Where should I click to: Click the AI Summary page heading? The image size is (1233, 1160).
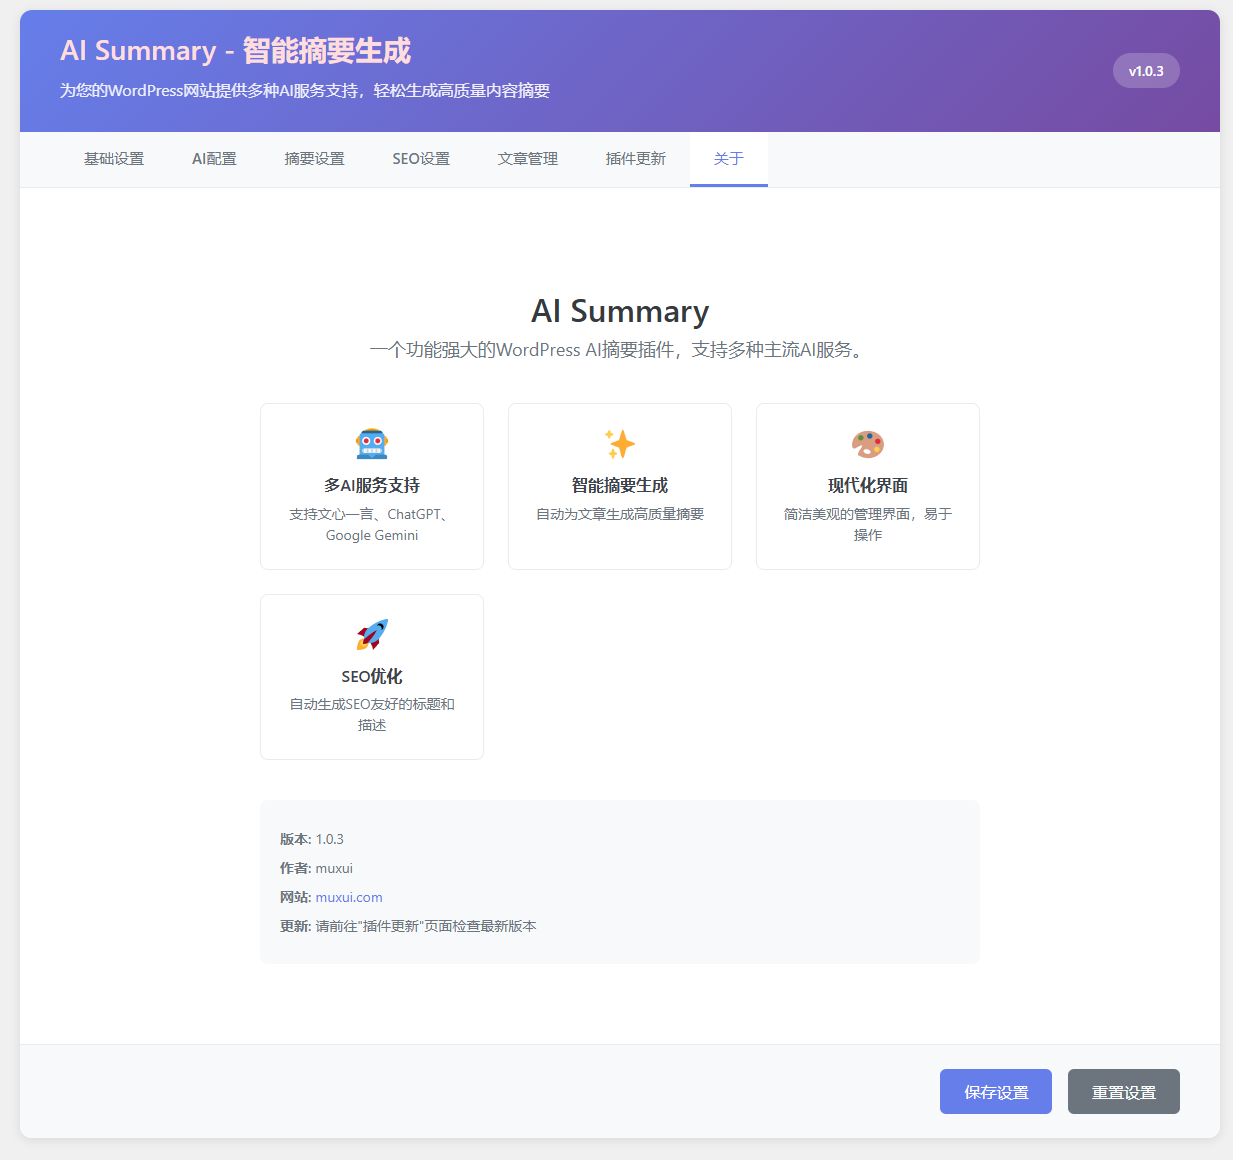[x=619, y=311]
